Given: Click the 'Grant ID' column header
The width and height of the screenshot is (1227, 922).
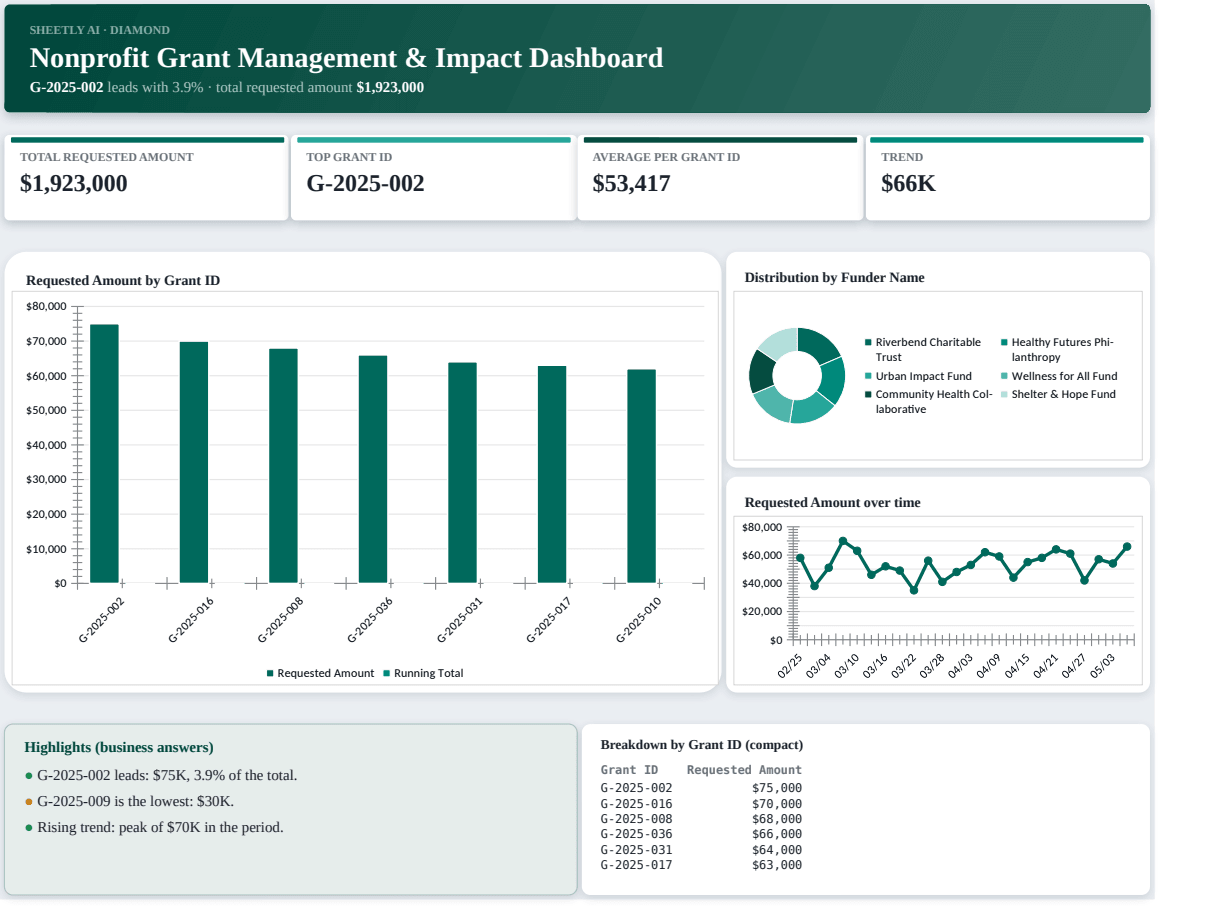Looking at the screenshot, I should pyautogui.click(x=629, y=770).
